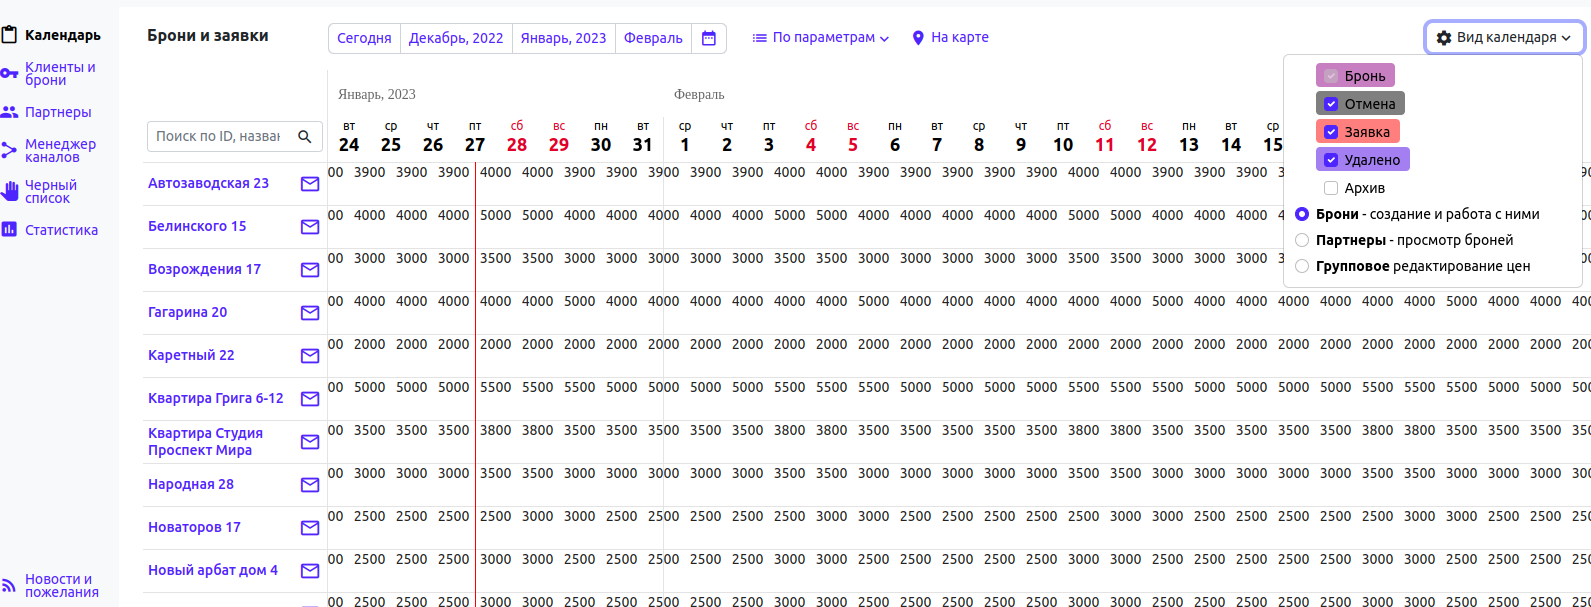Collapse the Вид календаря dropdown
Screen dimensions: 1591x607
coord(1504,38)
